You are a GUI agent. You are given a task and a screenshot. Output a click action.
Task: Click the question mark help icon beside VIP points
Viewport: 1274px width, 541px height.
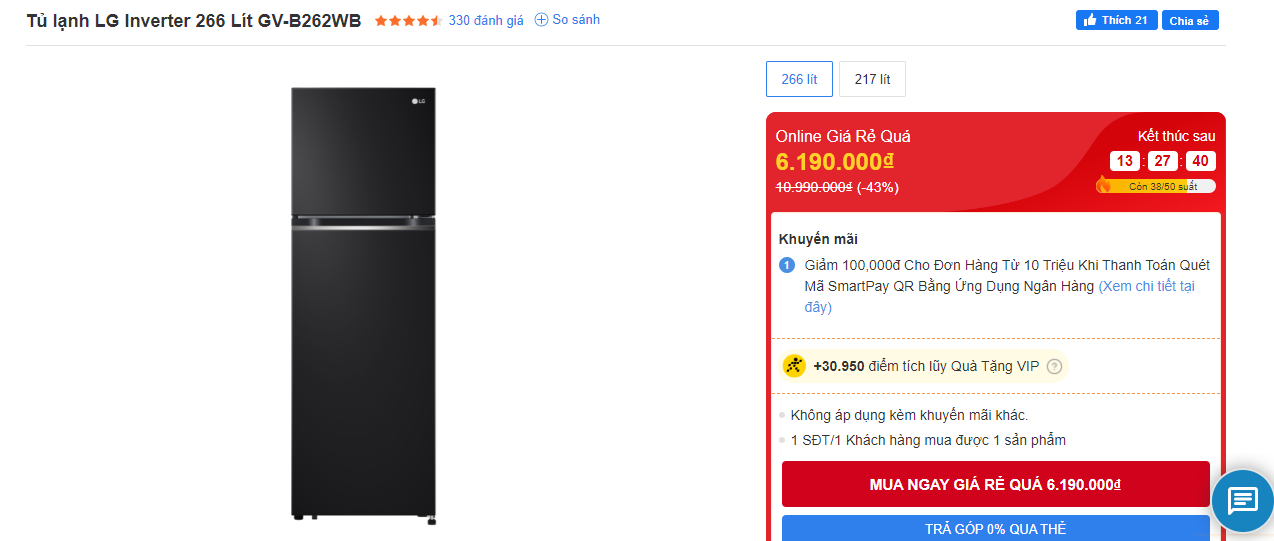[1053, 367]
